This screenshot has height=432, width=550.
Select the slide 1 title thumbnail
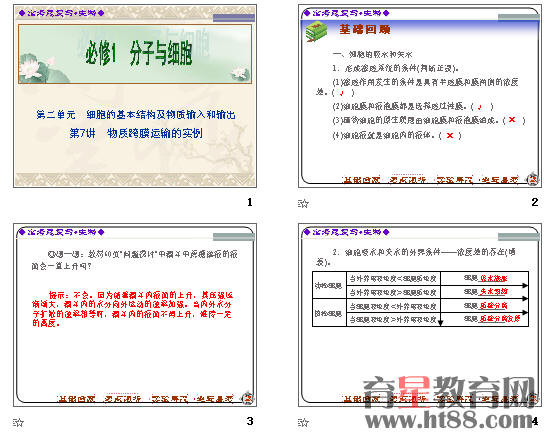pyautogui.click(x=135, y=96)
